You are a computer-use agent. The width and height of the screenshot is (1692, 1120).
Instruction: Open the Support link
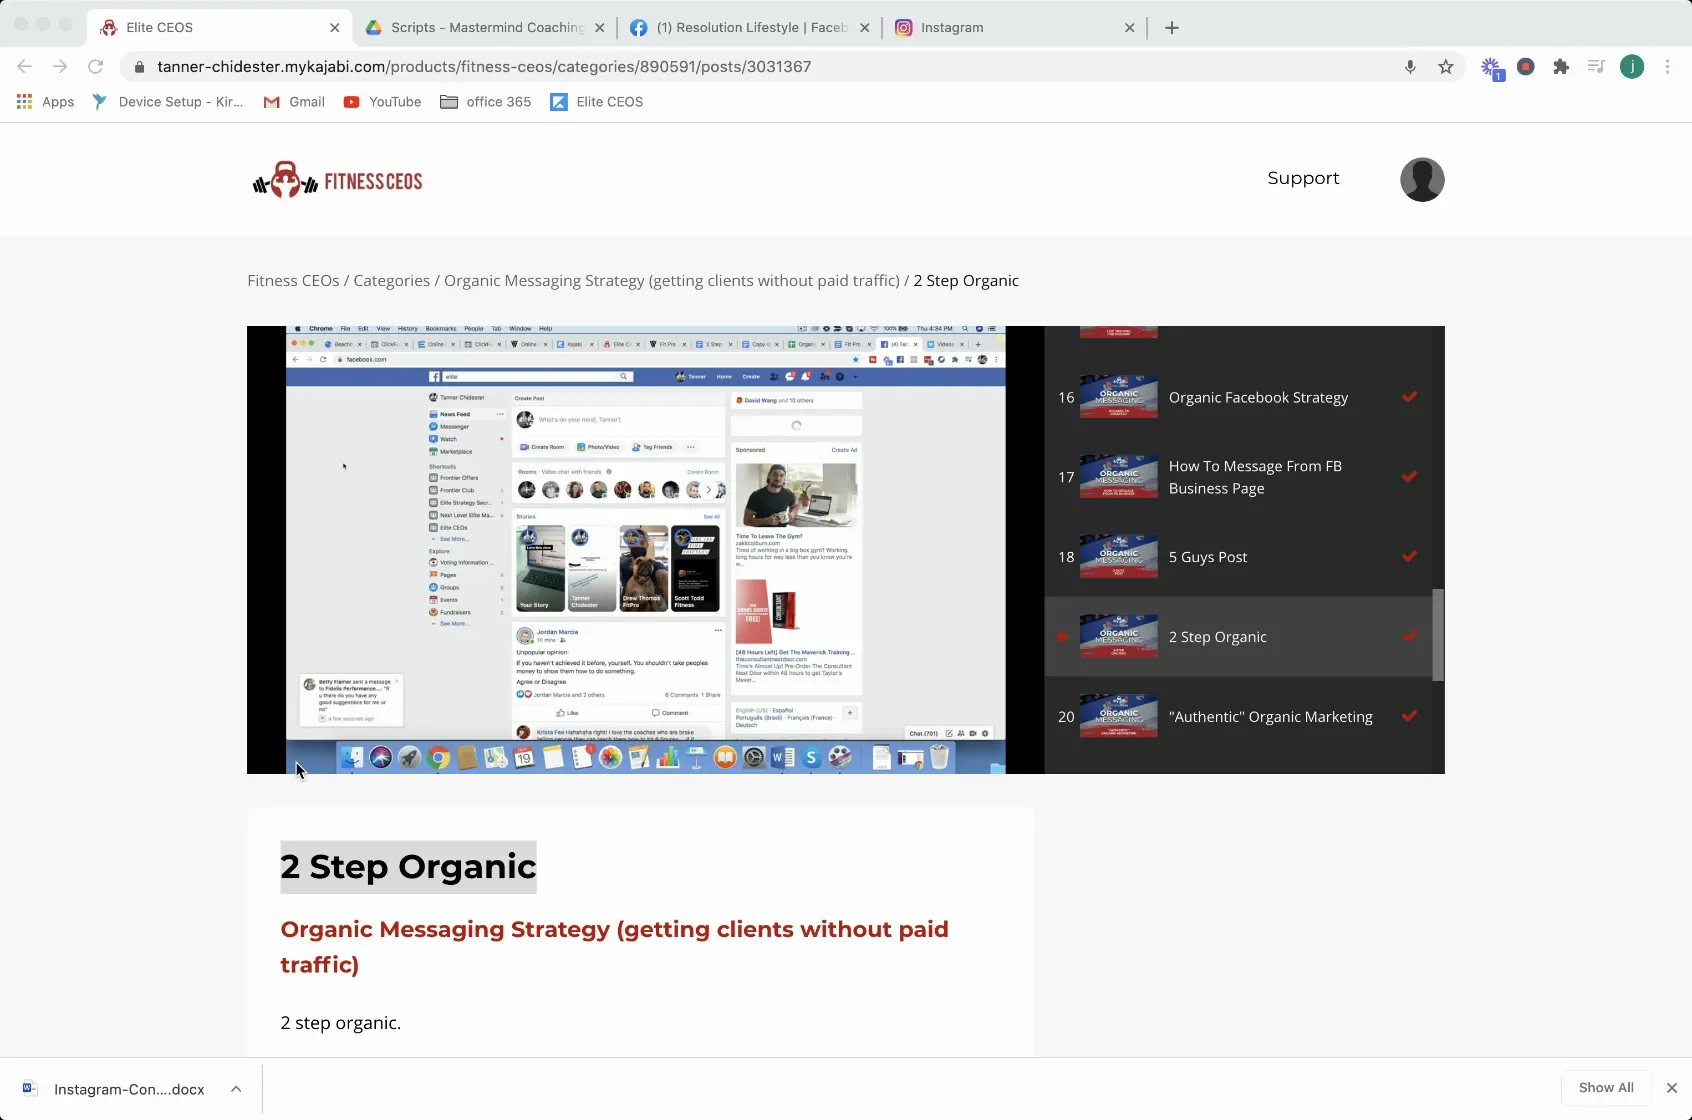click(x=1303, y=178)
